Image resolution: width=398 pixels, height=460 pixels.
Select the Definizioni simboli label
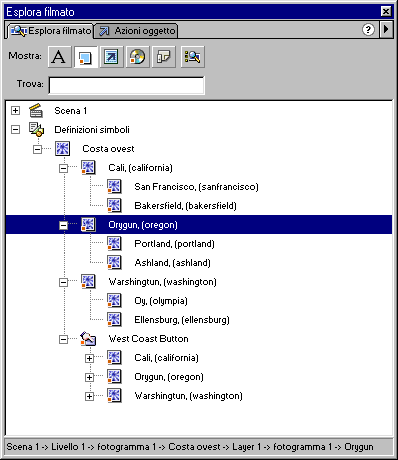(x=92, y=130)
